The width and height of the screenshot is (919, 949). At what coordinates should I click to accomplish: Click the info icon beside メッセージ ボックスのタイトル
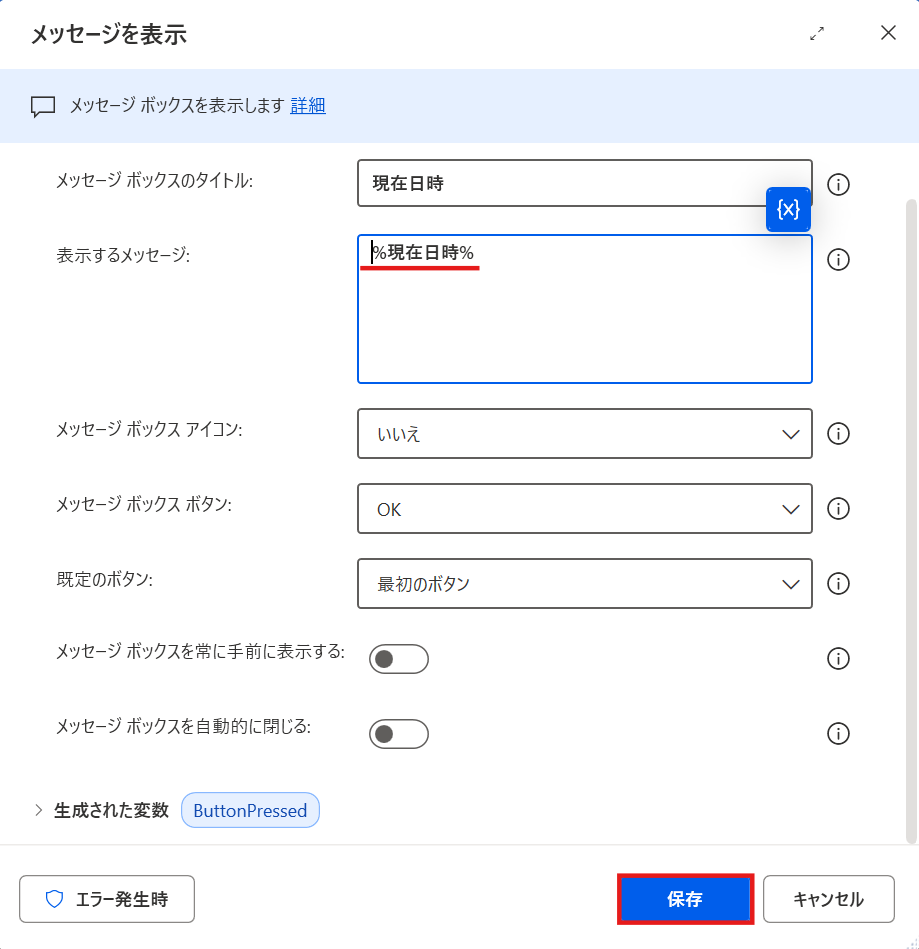coord(838,184)
